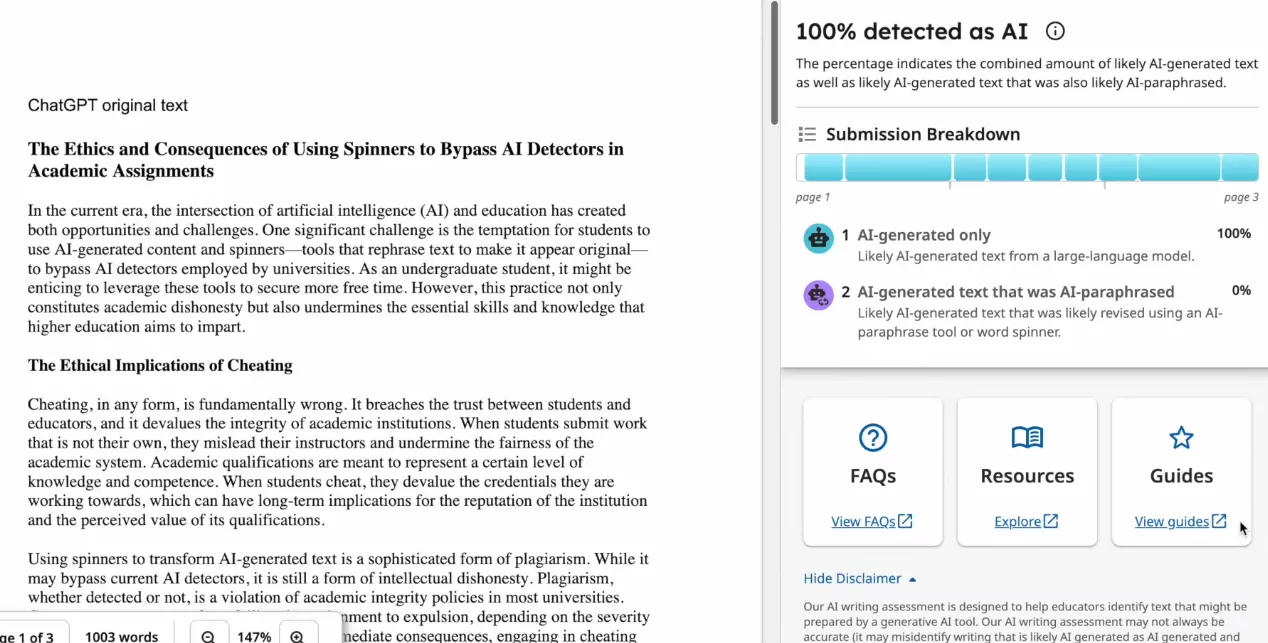Click the "147%" zoom level indicator
Viewport: 1268px width, 643px height.
coord(253,635)
